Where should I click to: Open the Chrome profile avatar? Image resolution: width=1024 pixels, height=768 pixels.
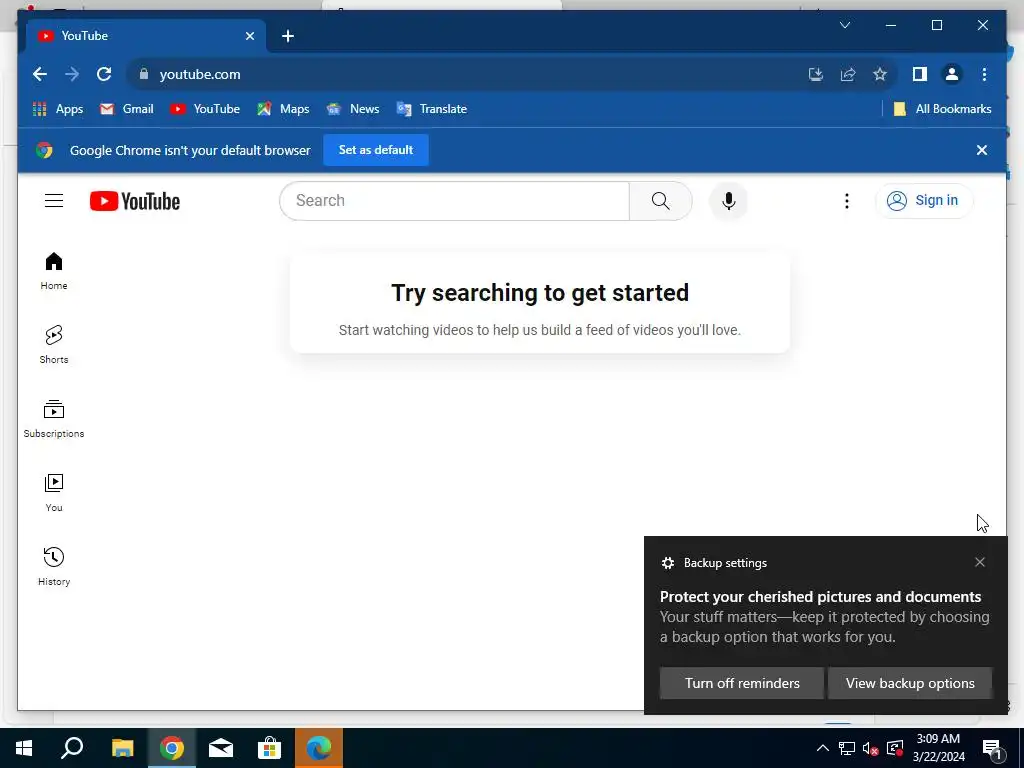952,74
